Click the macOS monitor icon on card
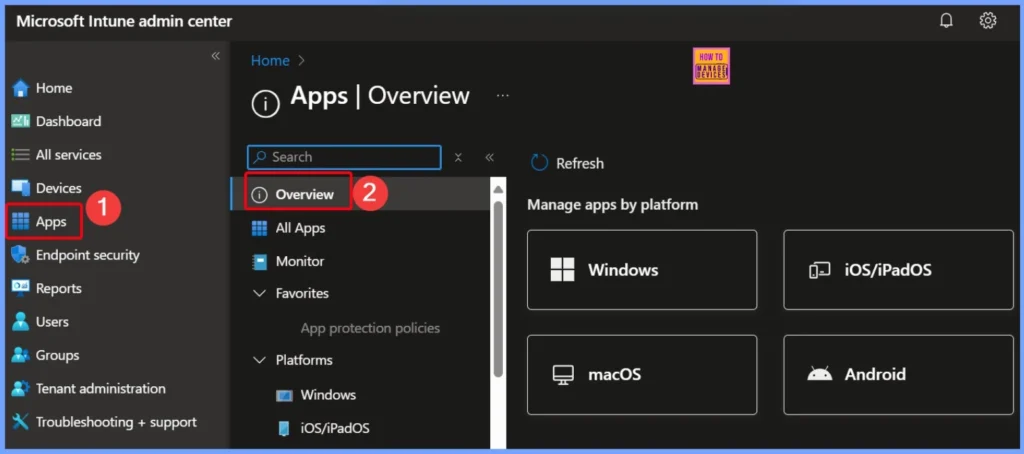The width and height of the screenshot is (1024, 454). tap(562, 375)
